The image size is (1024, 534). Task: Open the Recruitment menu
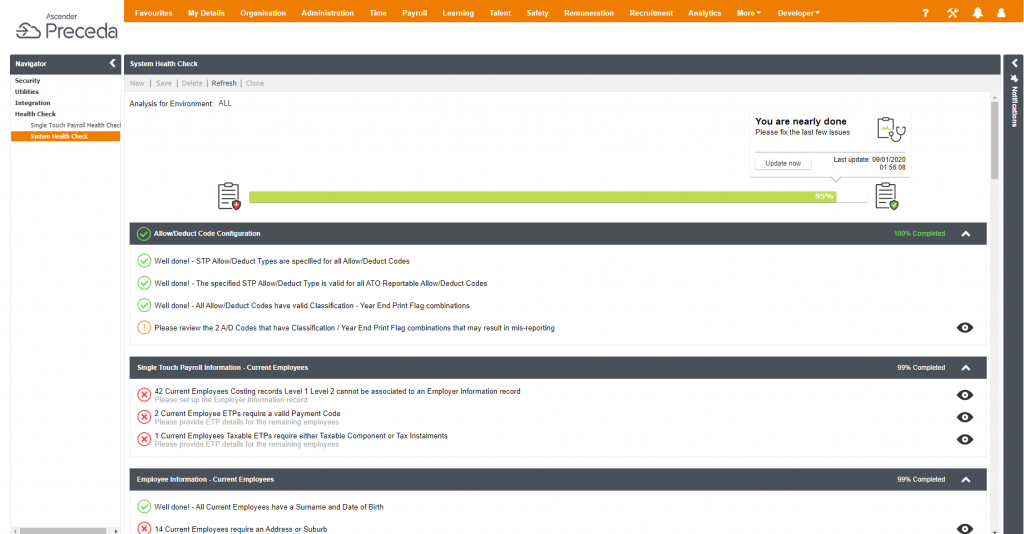click(651, 13)
